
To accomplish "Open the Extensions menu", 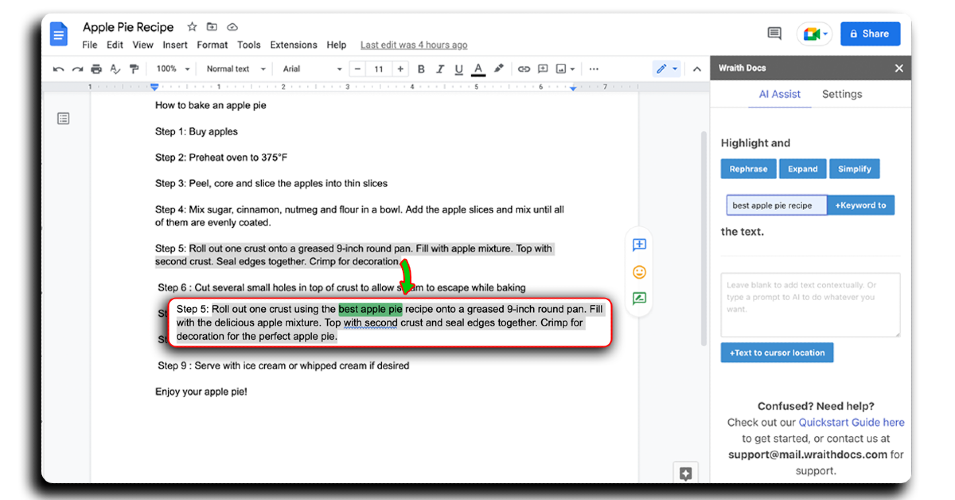I will coord(294,45).
